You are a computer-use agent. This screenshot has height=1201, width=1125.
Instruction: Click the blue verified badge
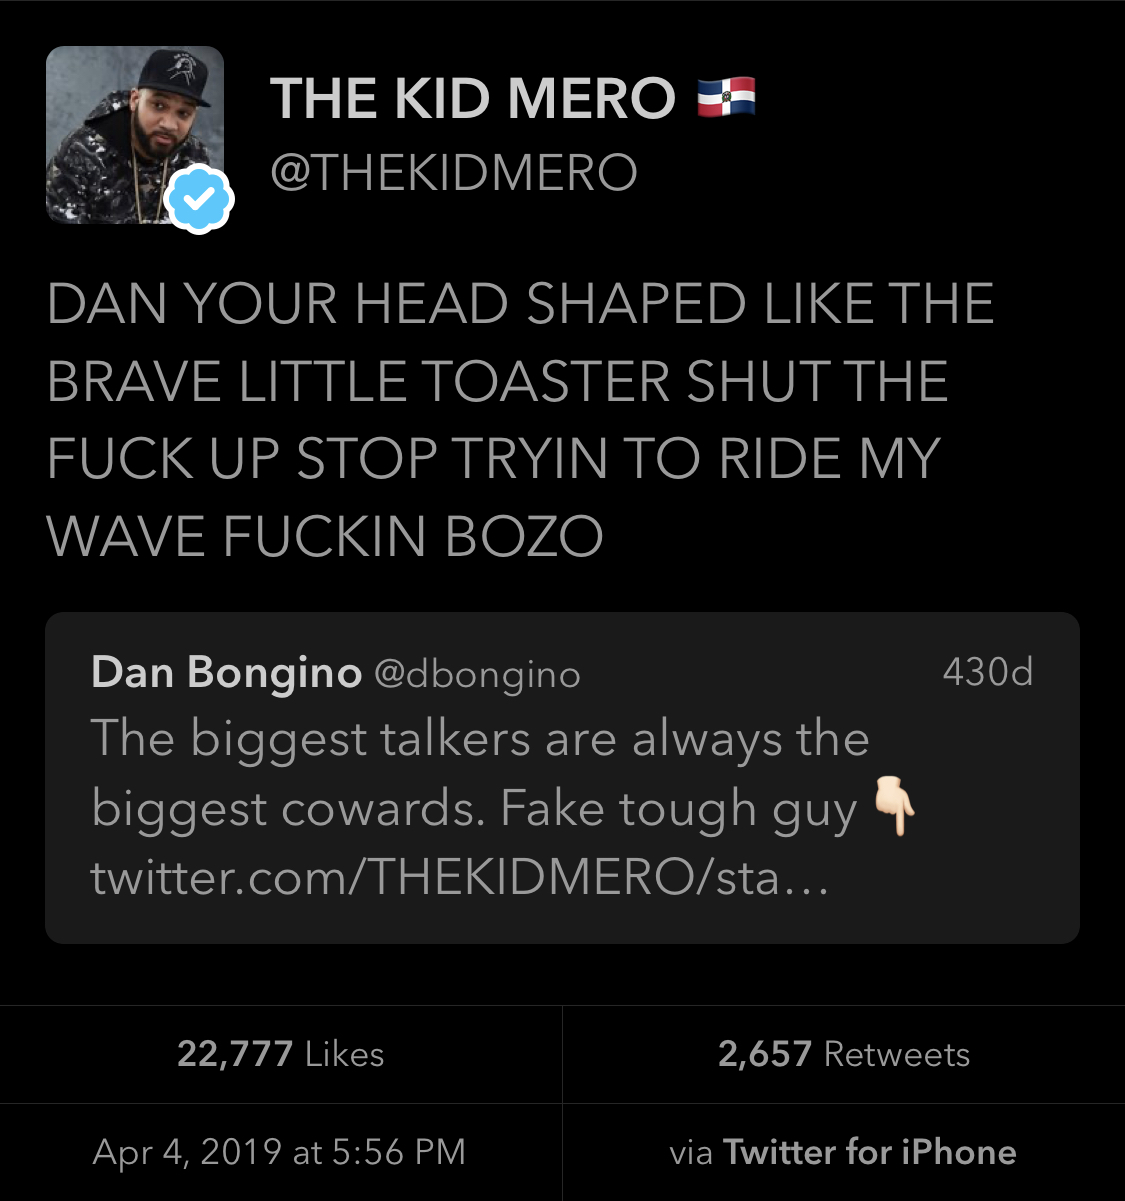click(200, 201)
